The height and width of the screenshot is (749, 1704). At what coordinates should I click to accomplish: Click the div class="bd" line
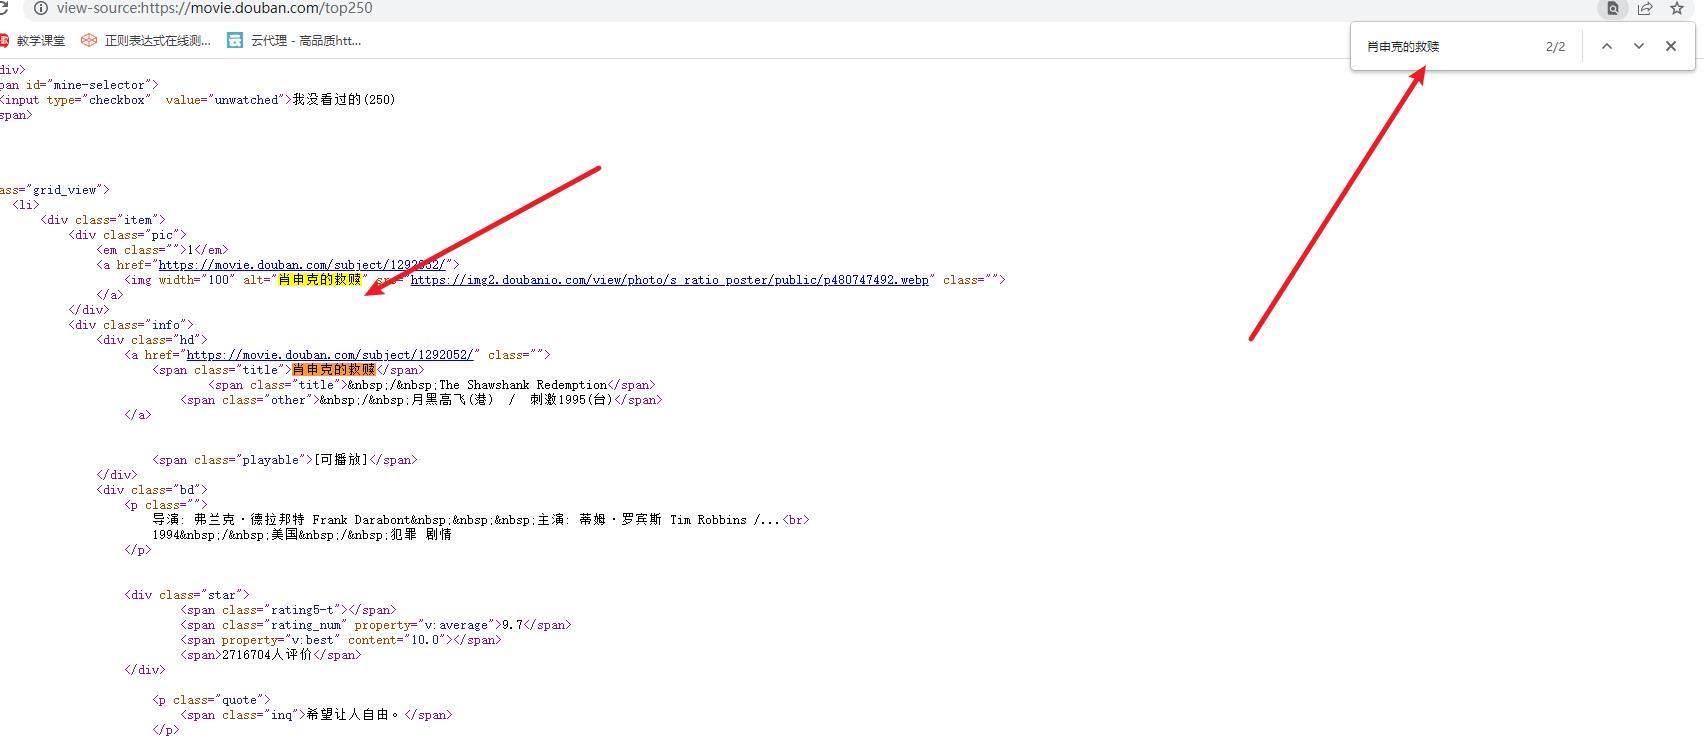click(x=152, y=490)
